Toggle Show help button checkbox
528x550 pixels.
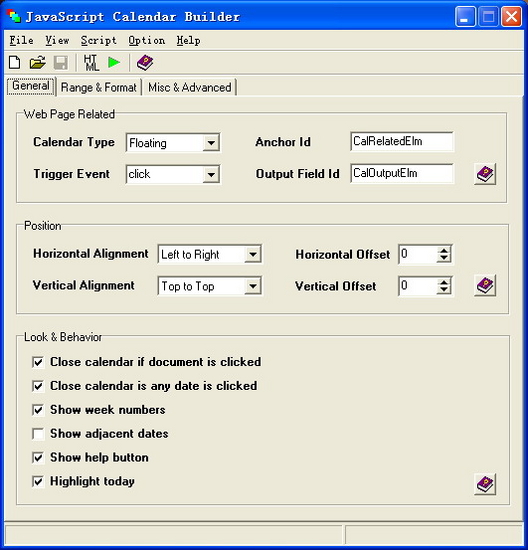(x=38, y=457)
